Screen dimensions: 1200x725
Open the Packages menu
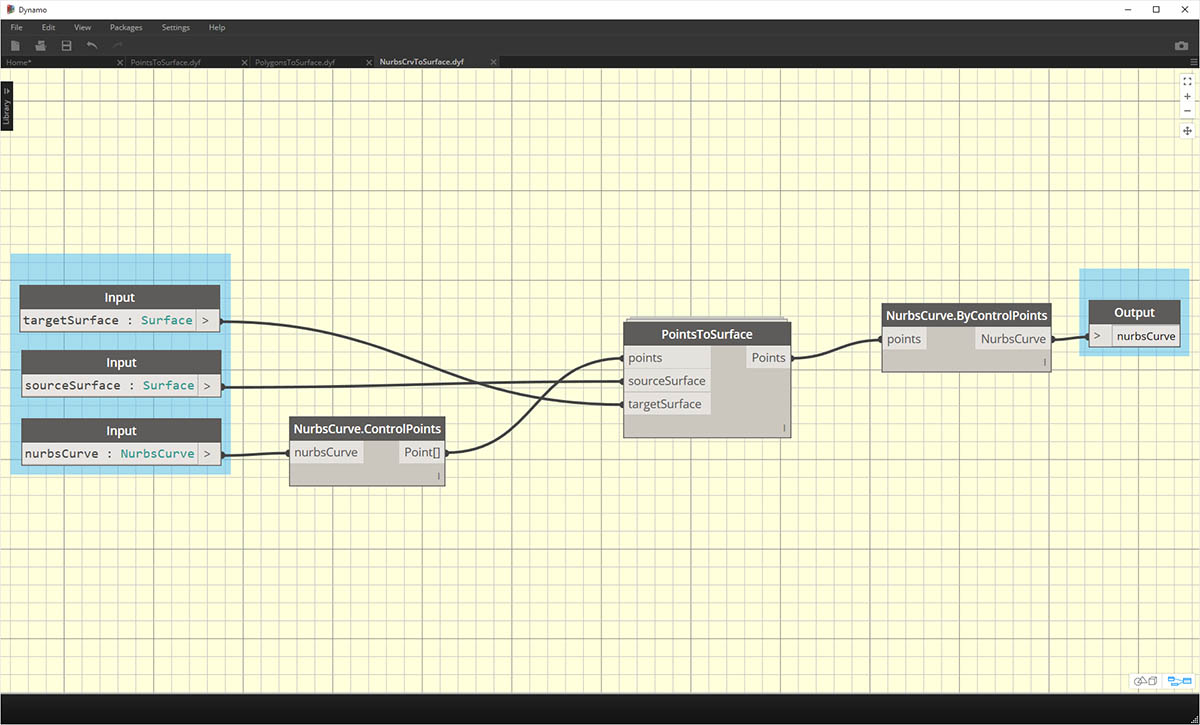pos(126,27)
